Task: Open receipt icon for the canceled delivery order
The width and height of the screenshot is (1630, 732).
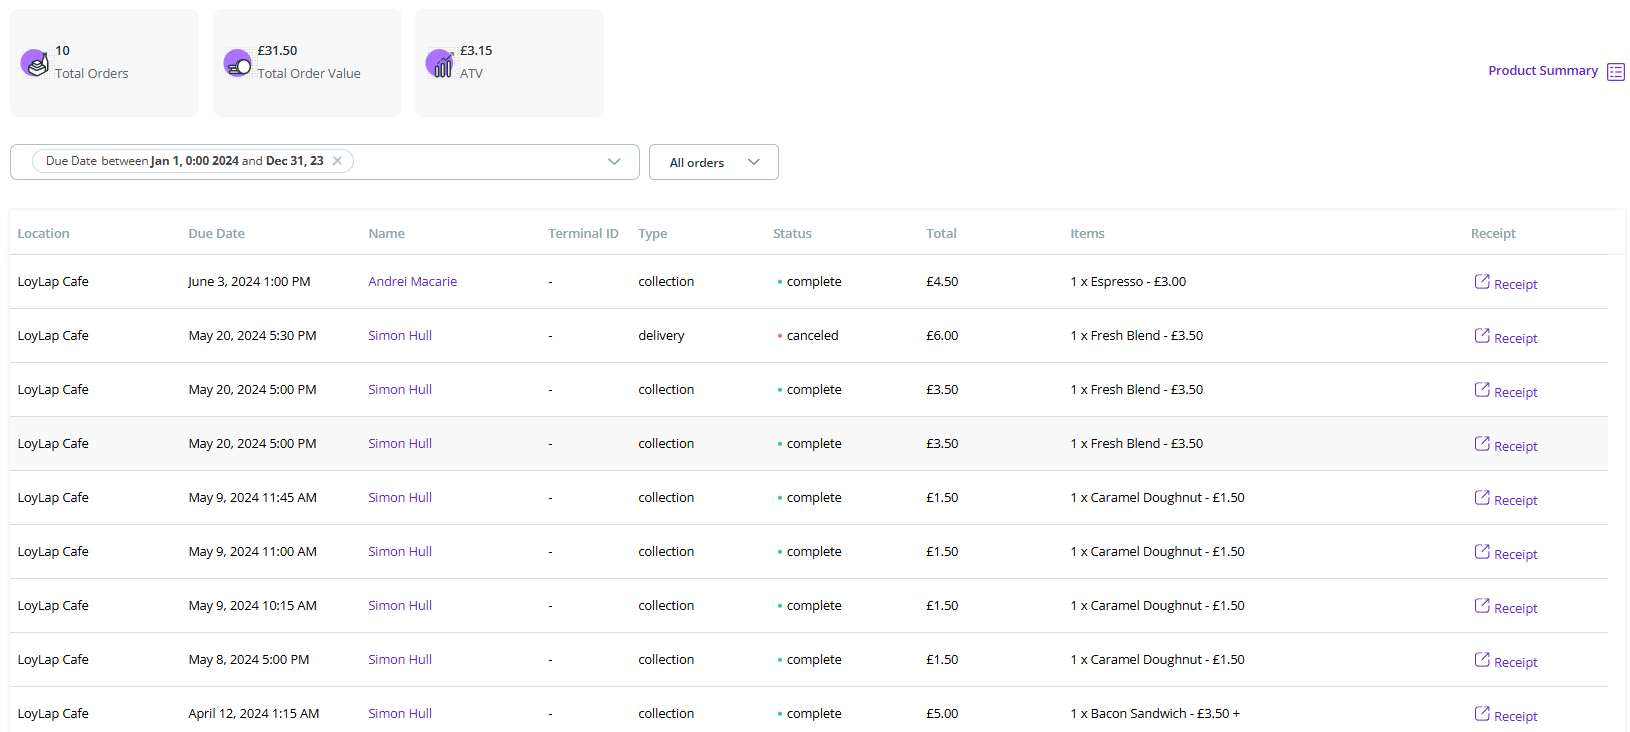Action: click(1482, 336)
